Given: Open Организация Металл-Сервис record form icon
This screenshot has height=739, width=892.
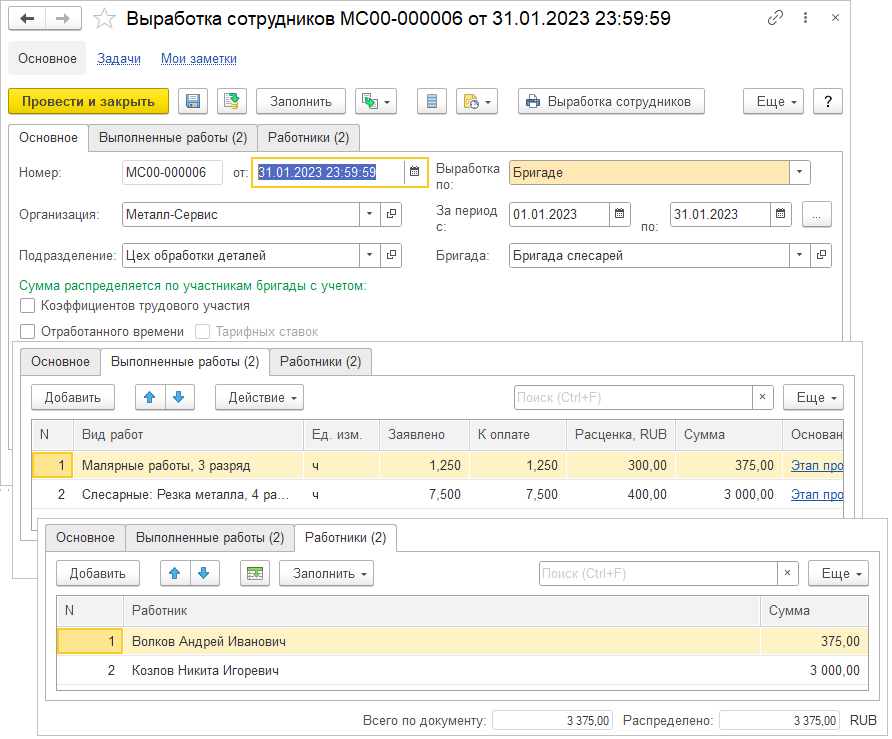Looking at the screenshot, I should point(391,214).
